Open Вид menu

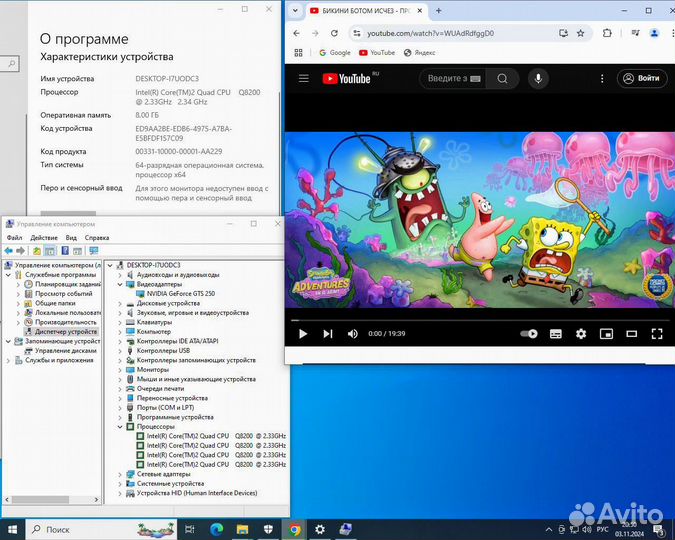[x=71, y=238]
